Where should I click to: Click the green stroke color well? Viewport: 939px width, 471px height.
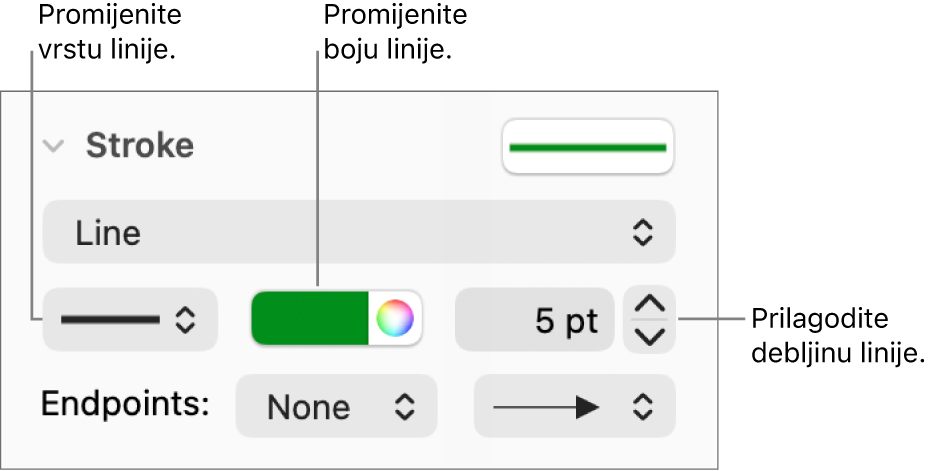pos(310,320)
